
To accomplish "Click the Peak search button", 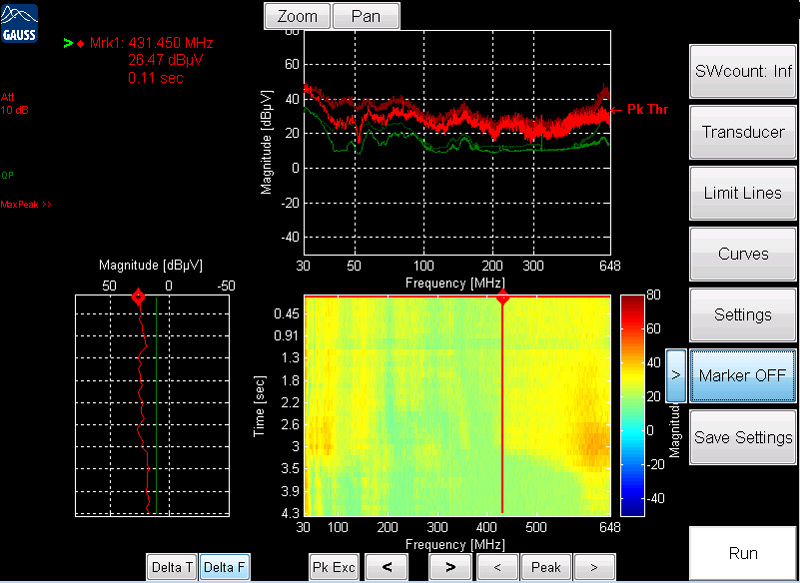I will 546,567.
